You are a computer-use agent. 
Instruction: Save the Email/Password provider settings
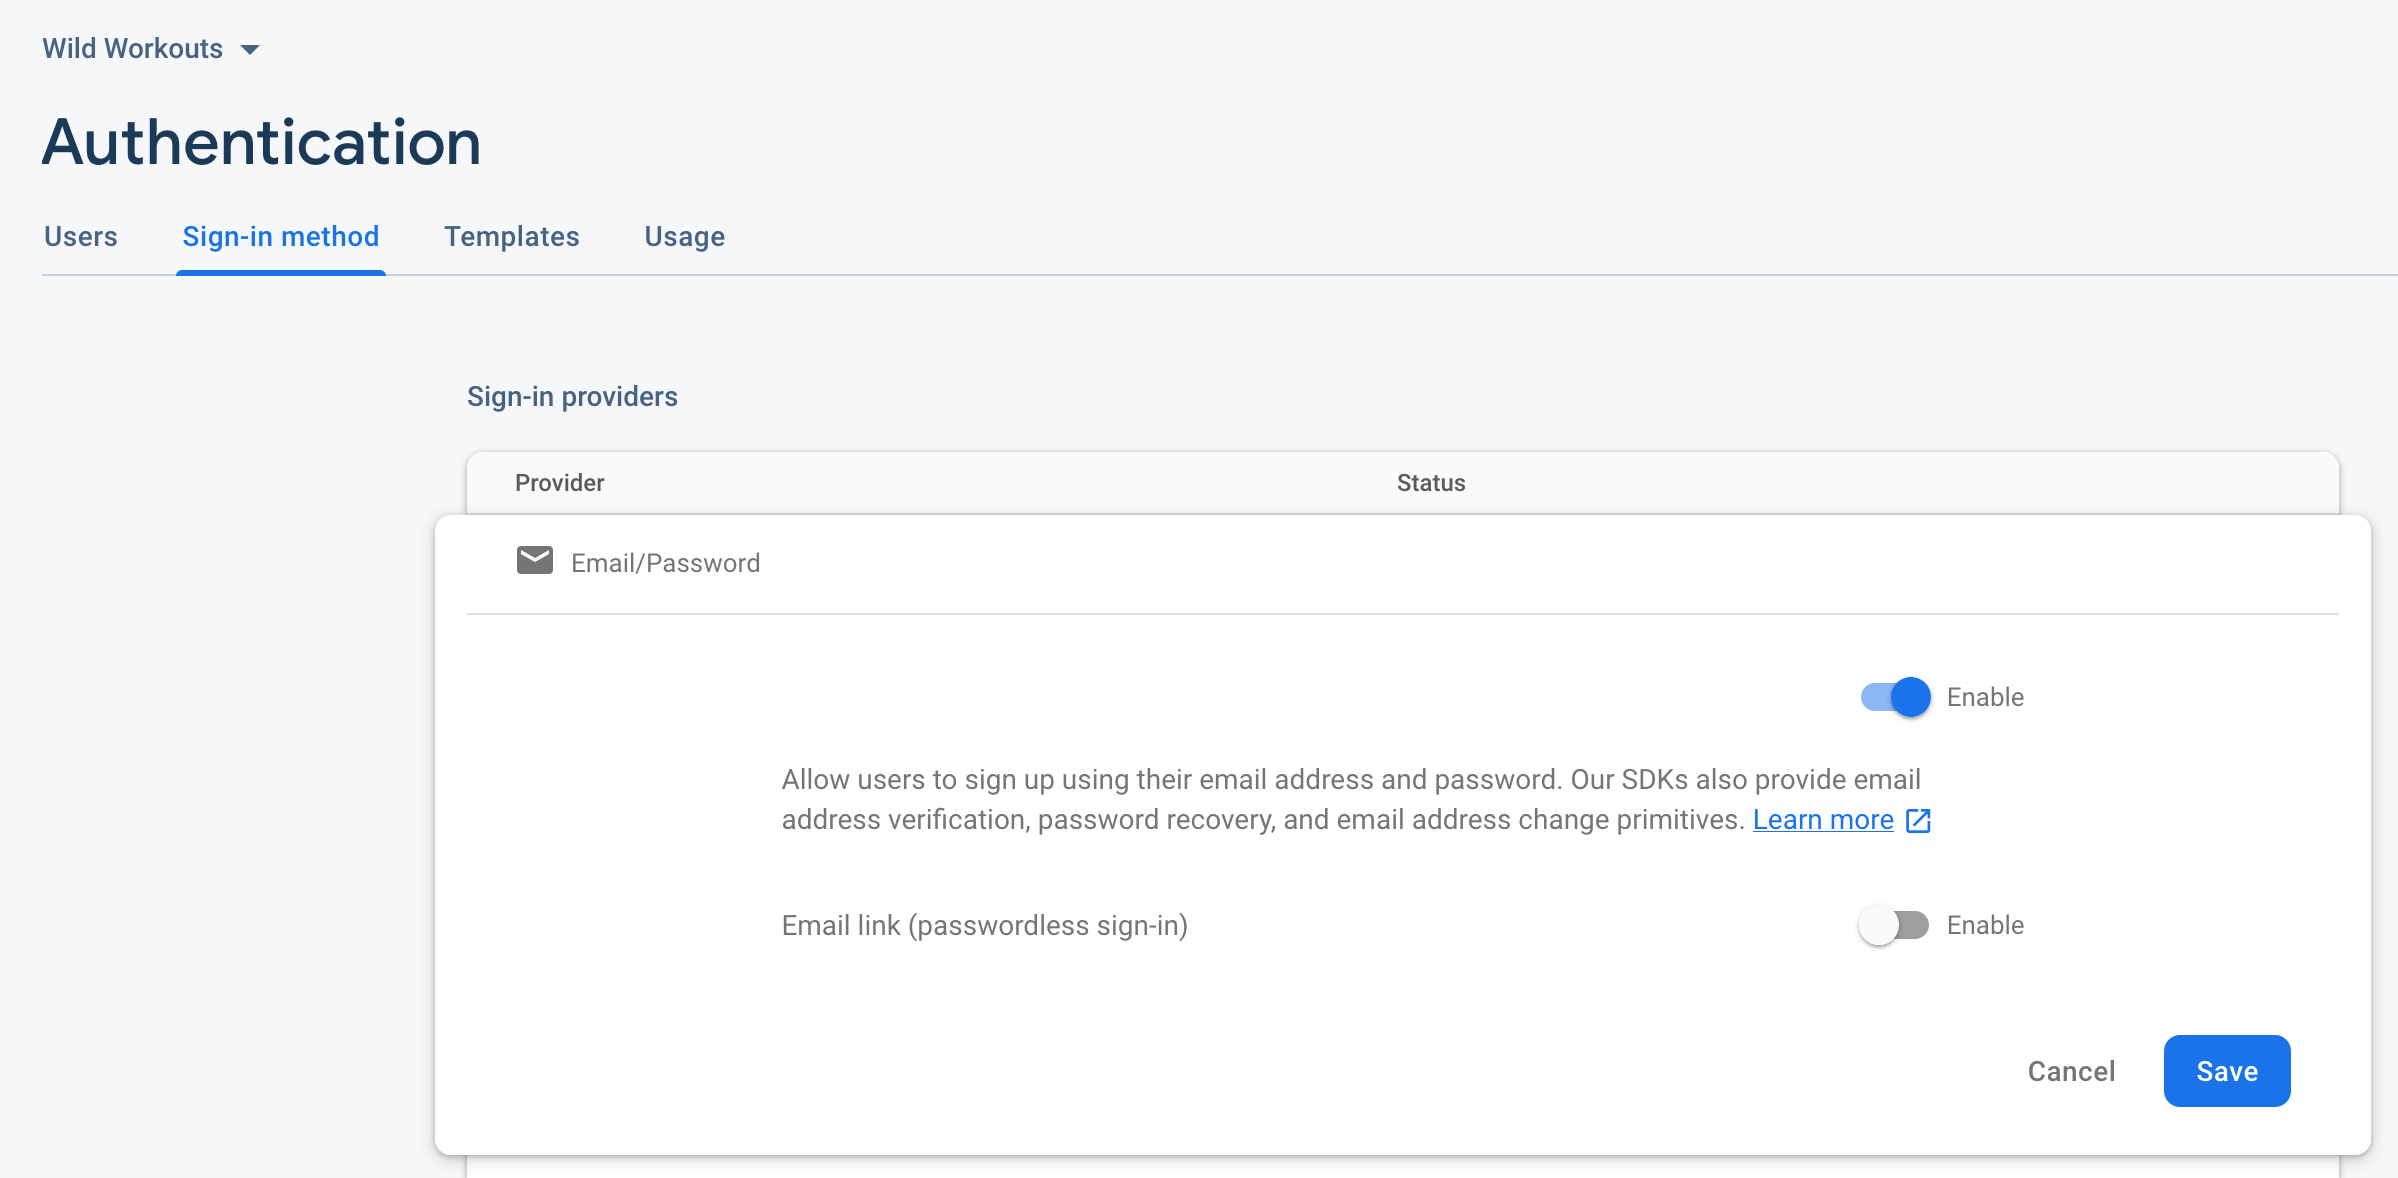point(2226,1071)
